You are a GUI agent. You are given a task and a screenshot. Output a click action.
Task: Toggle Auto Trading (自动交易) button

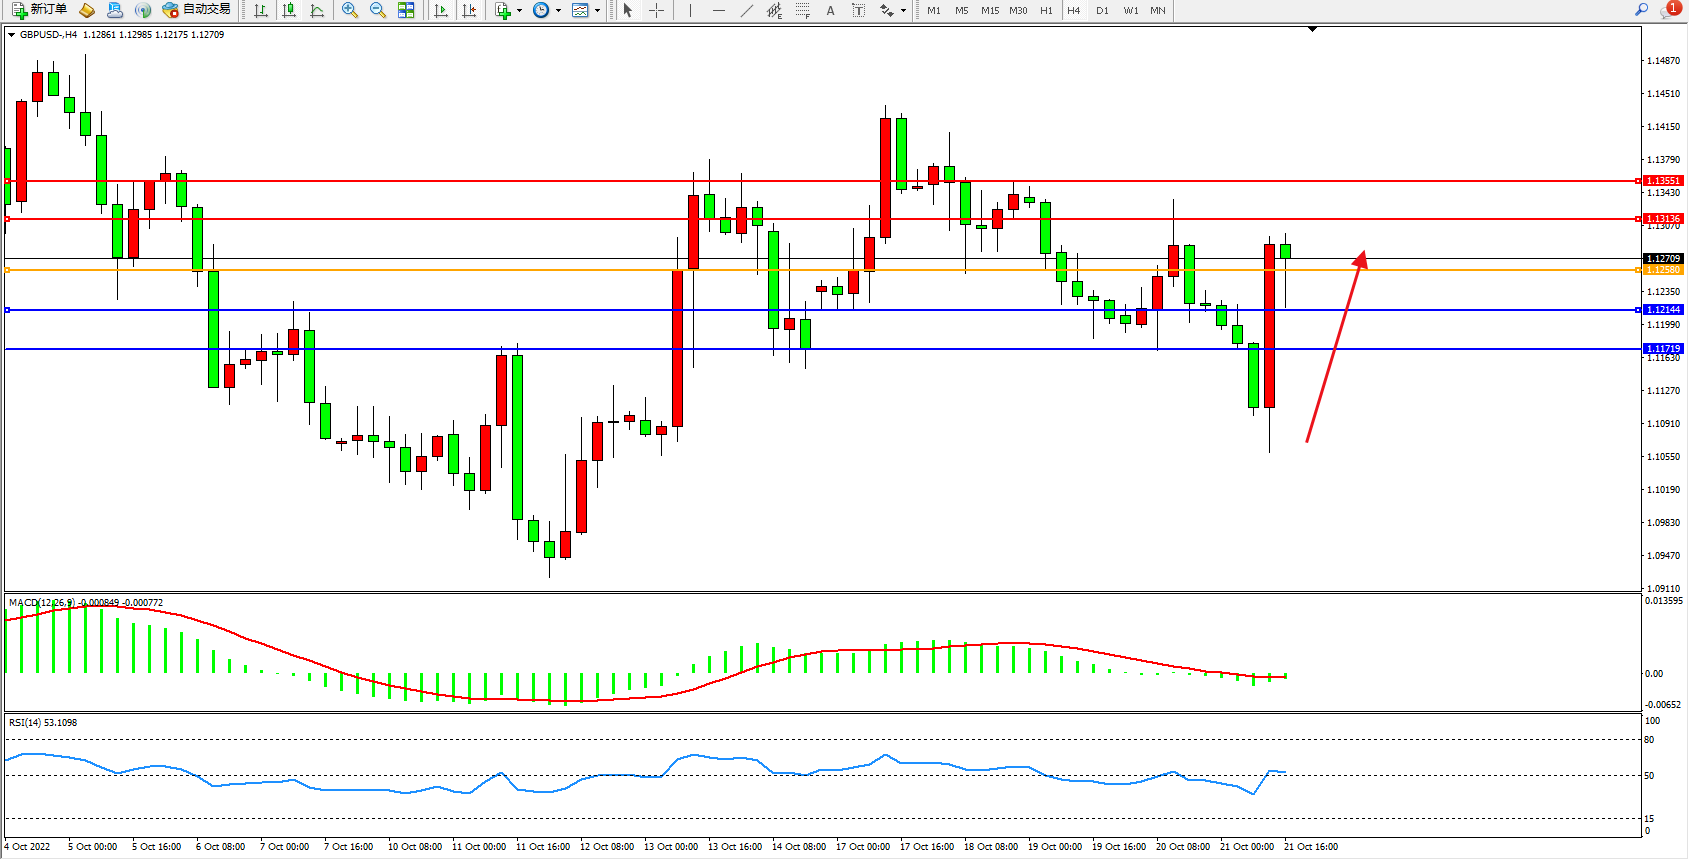click(197, 10)
